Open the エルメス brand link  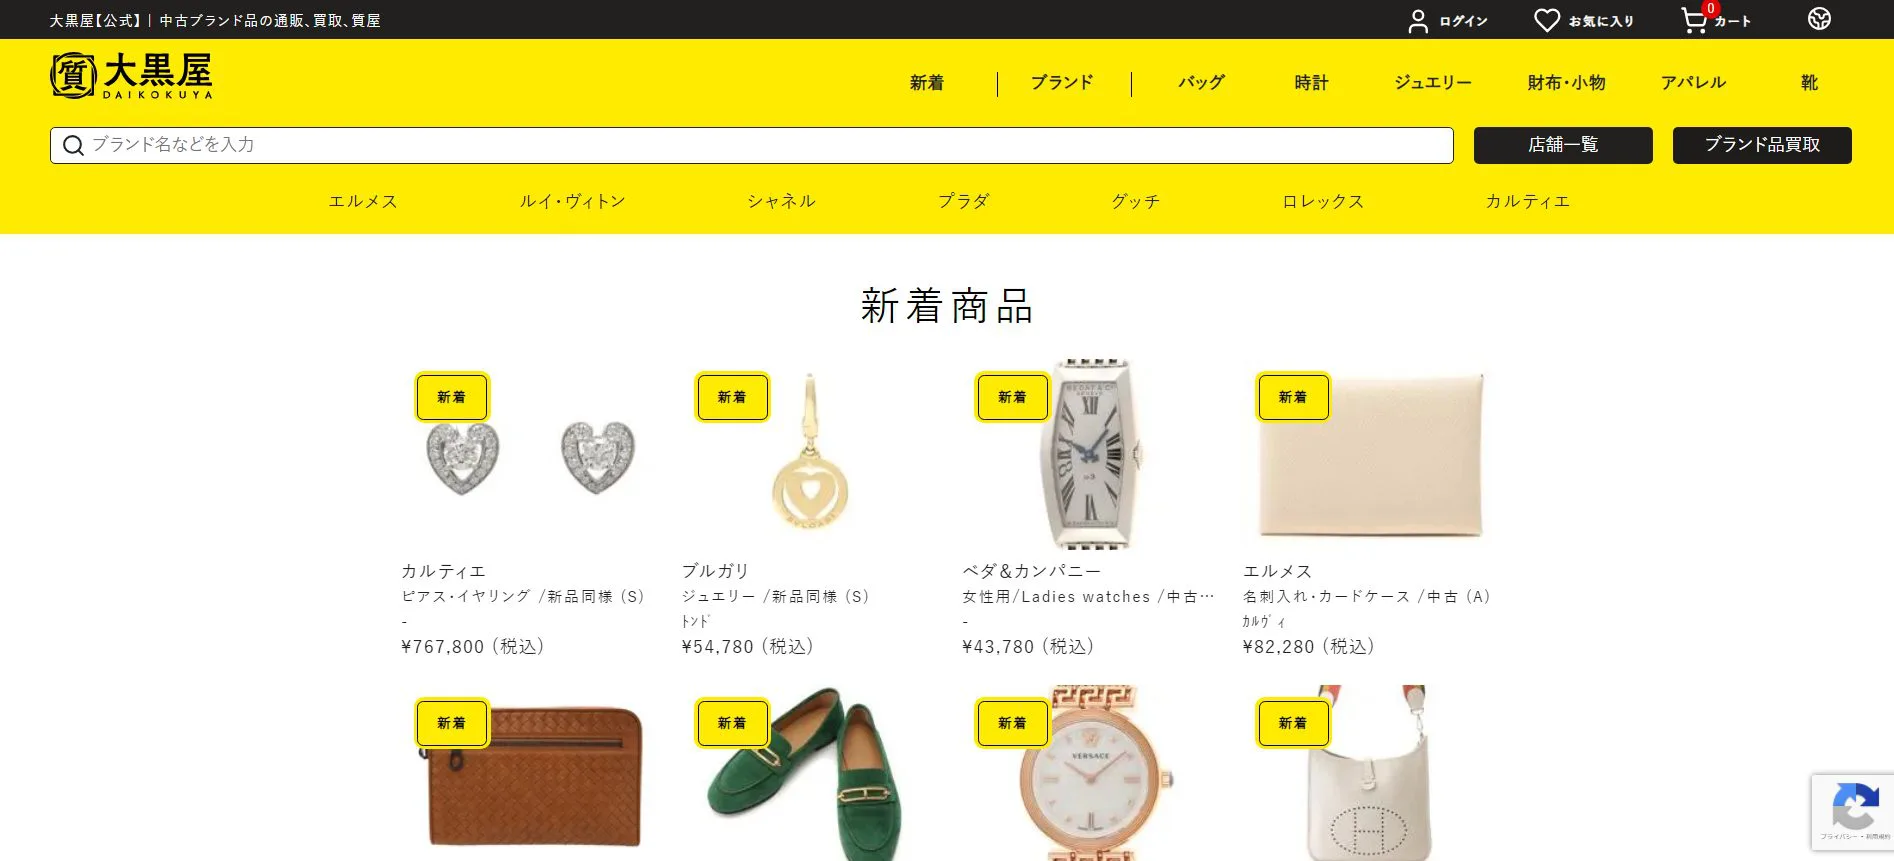pyautogui.click(x=363, y=201)
